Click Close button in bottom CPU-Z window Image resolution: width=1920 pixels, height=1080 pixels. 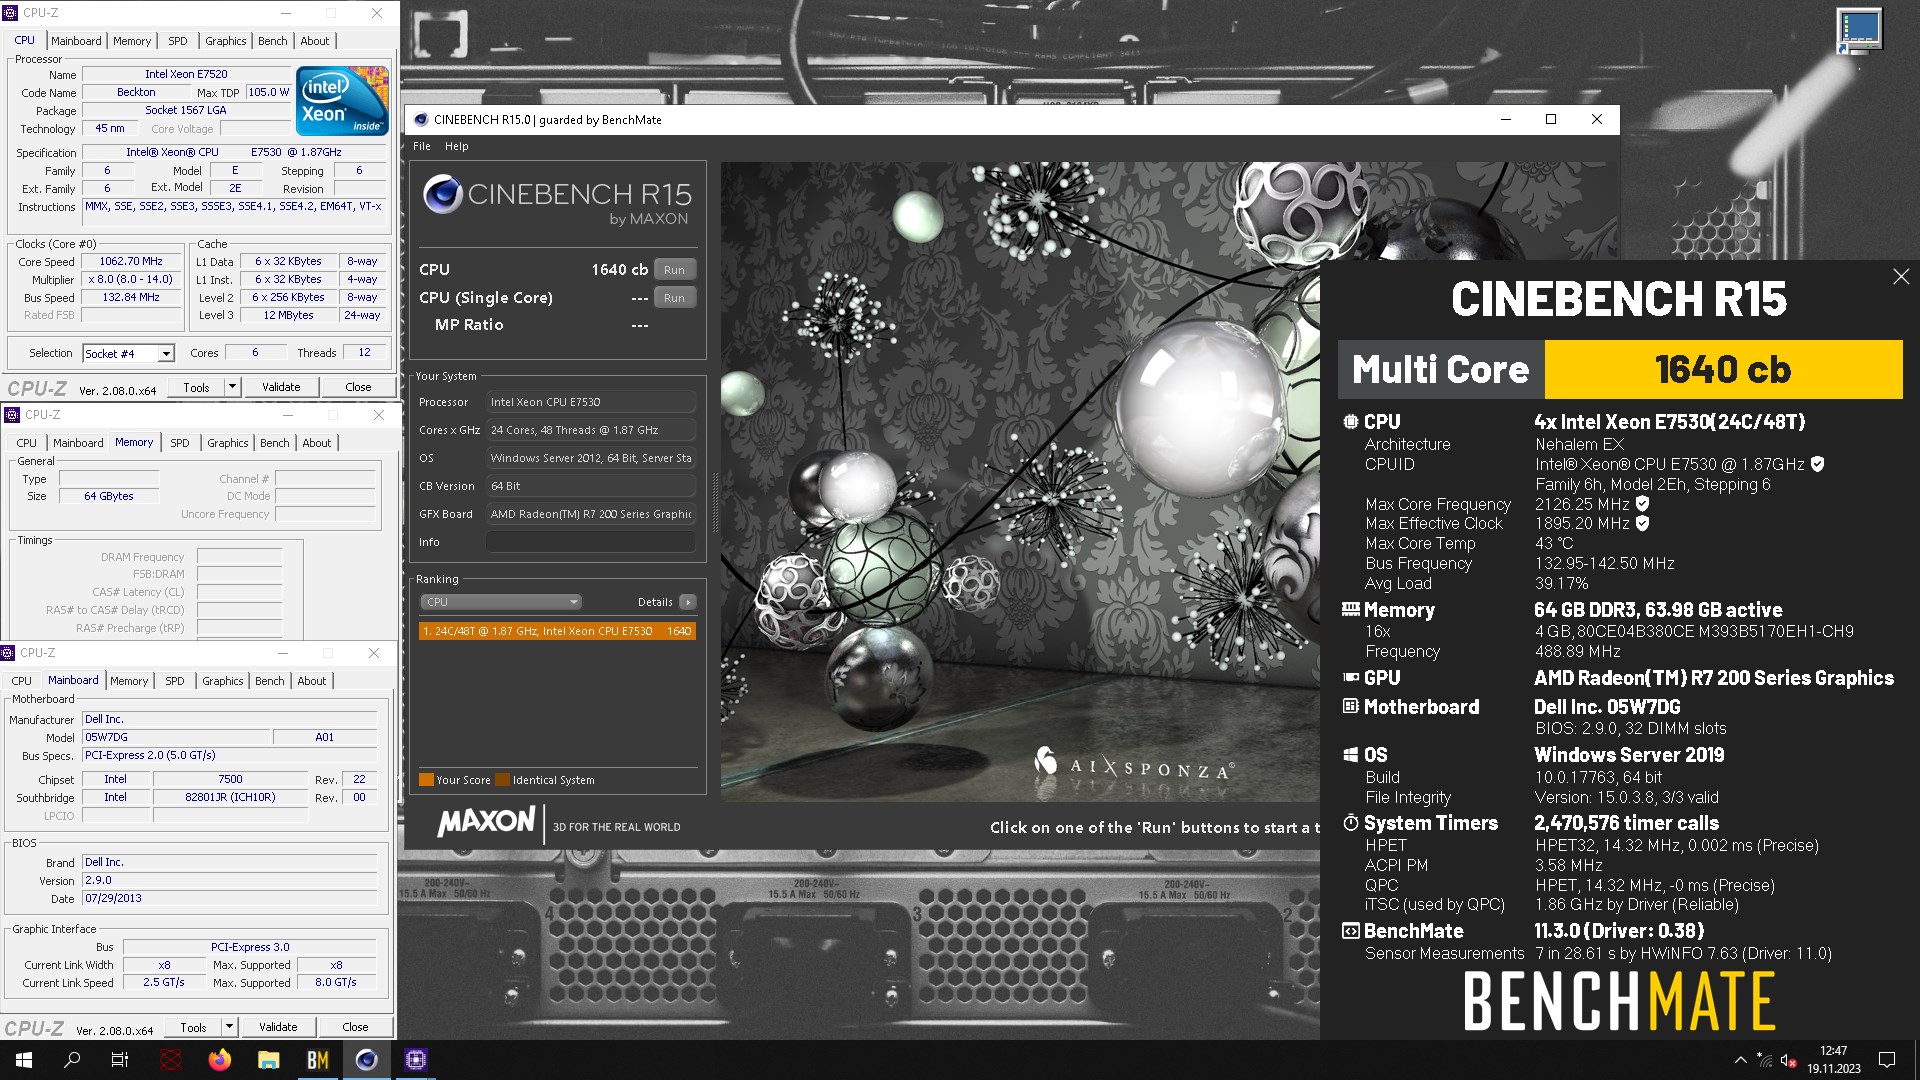[x=355, y=1027]
